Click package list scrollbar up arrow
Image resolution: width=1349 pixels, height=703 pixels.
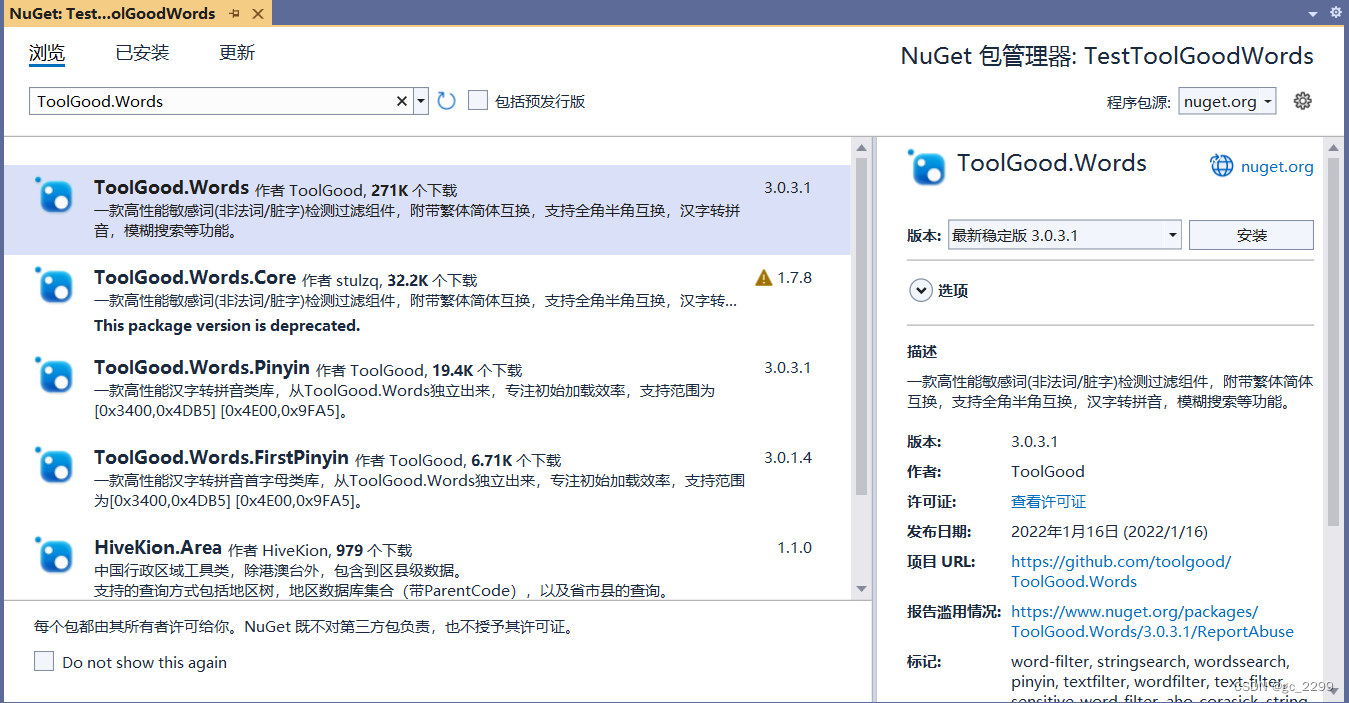(862, 148)
